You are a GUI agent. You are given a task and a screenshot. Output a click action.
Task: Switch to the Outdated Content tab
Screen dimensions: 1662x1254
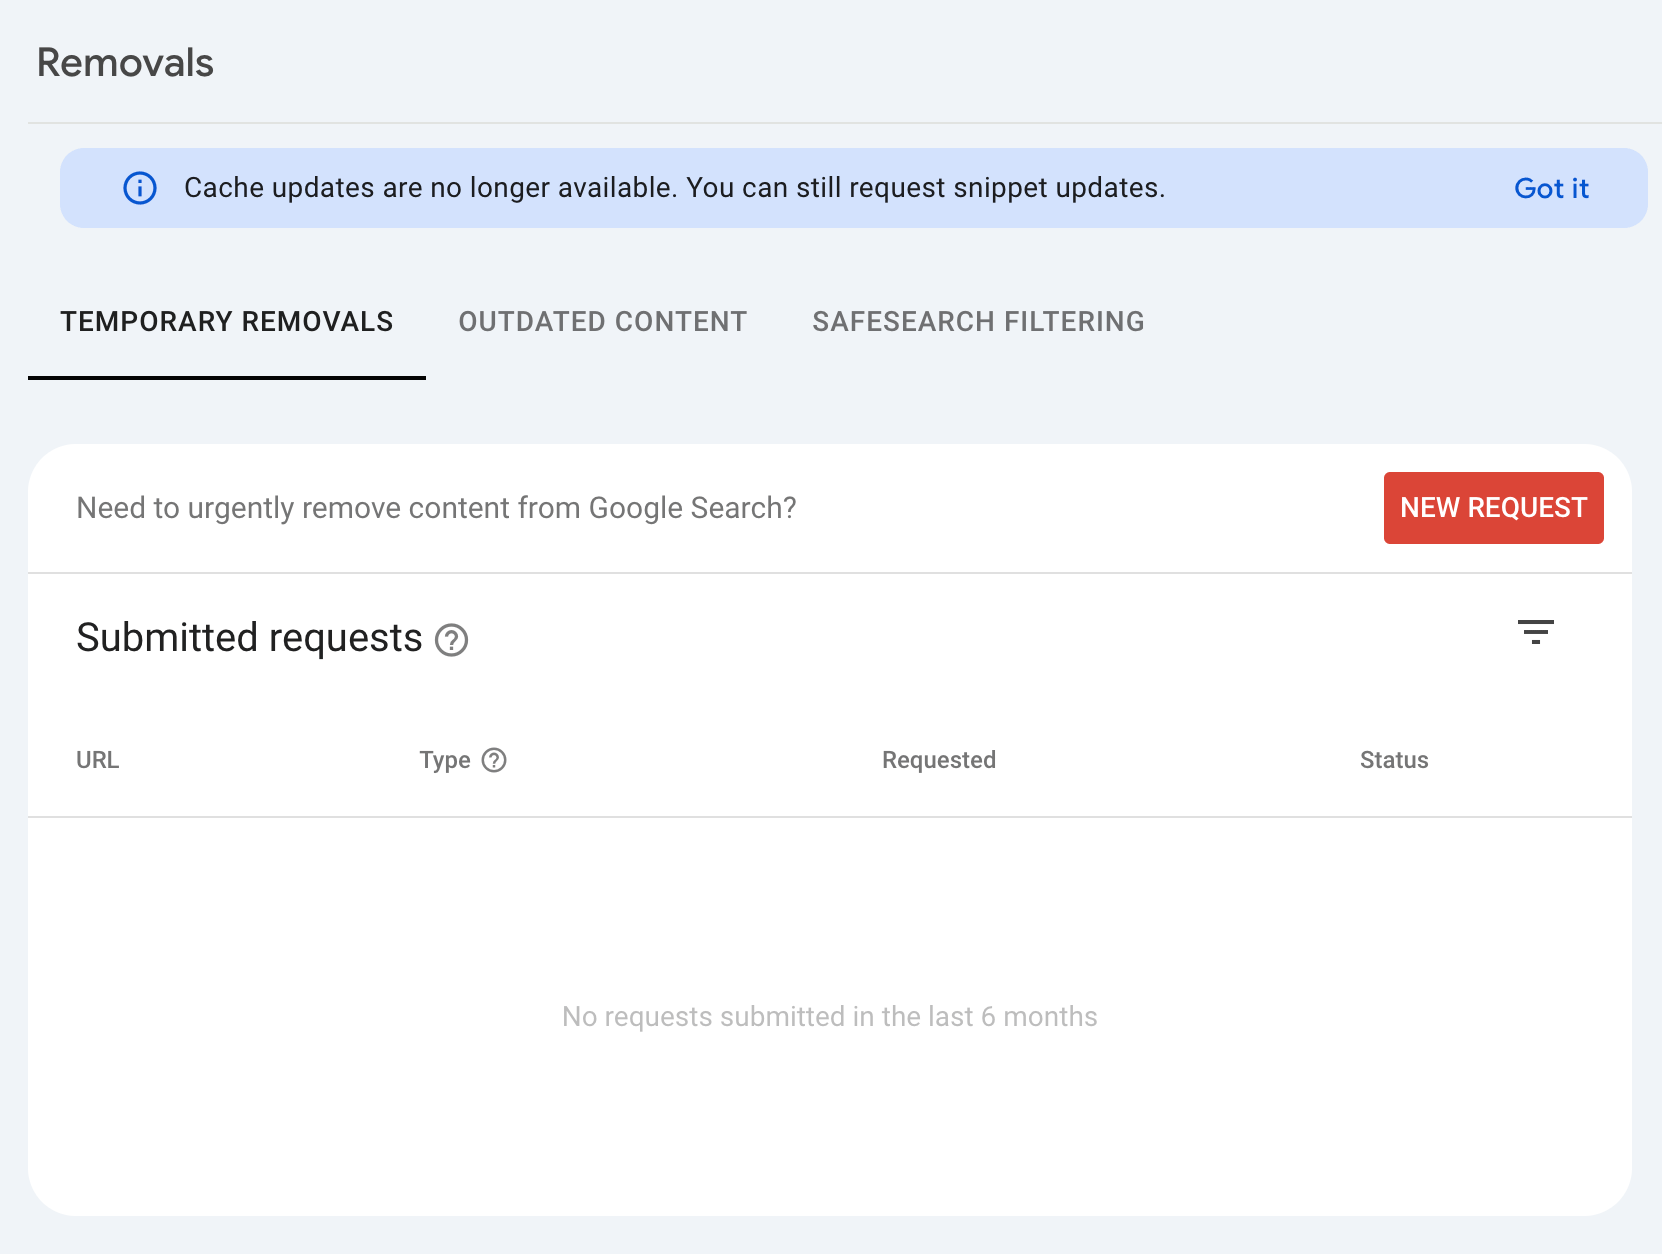602,321
